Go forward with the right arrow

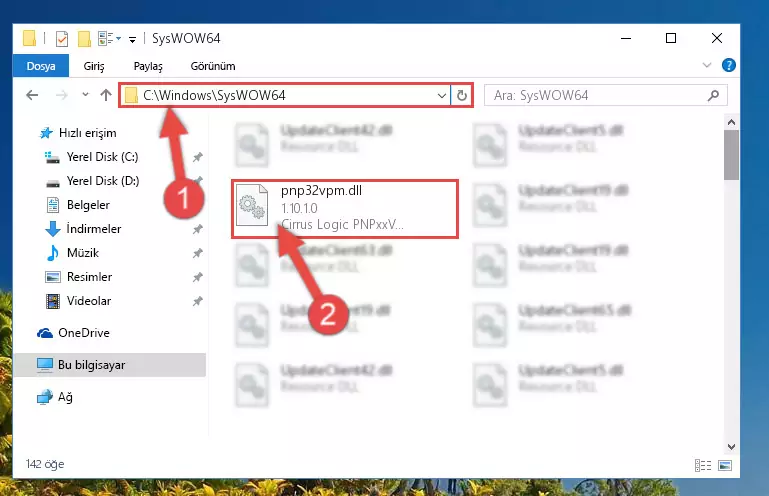click(x=62, y=95)
